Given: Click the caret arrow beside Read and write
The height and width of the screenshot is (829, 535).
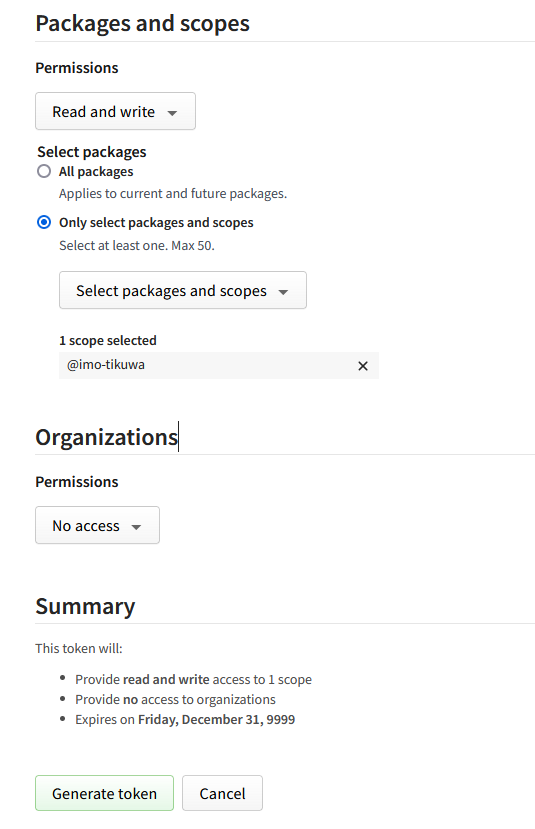Looking at the screenshot, I should pyautogui.click(x=172, y=113).
